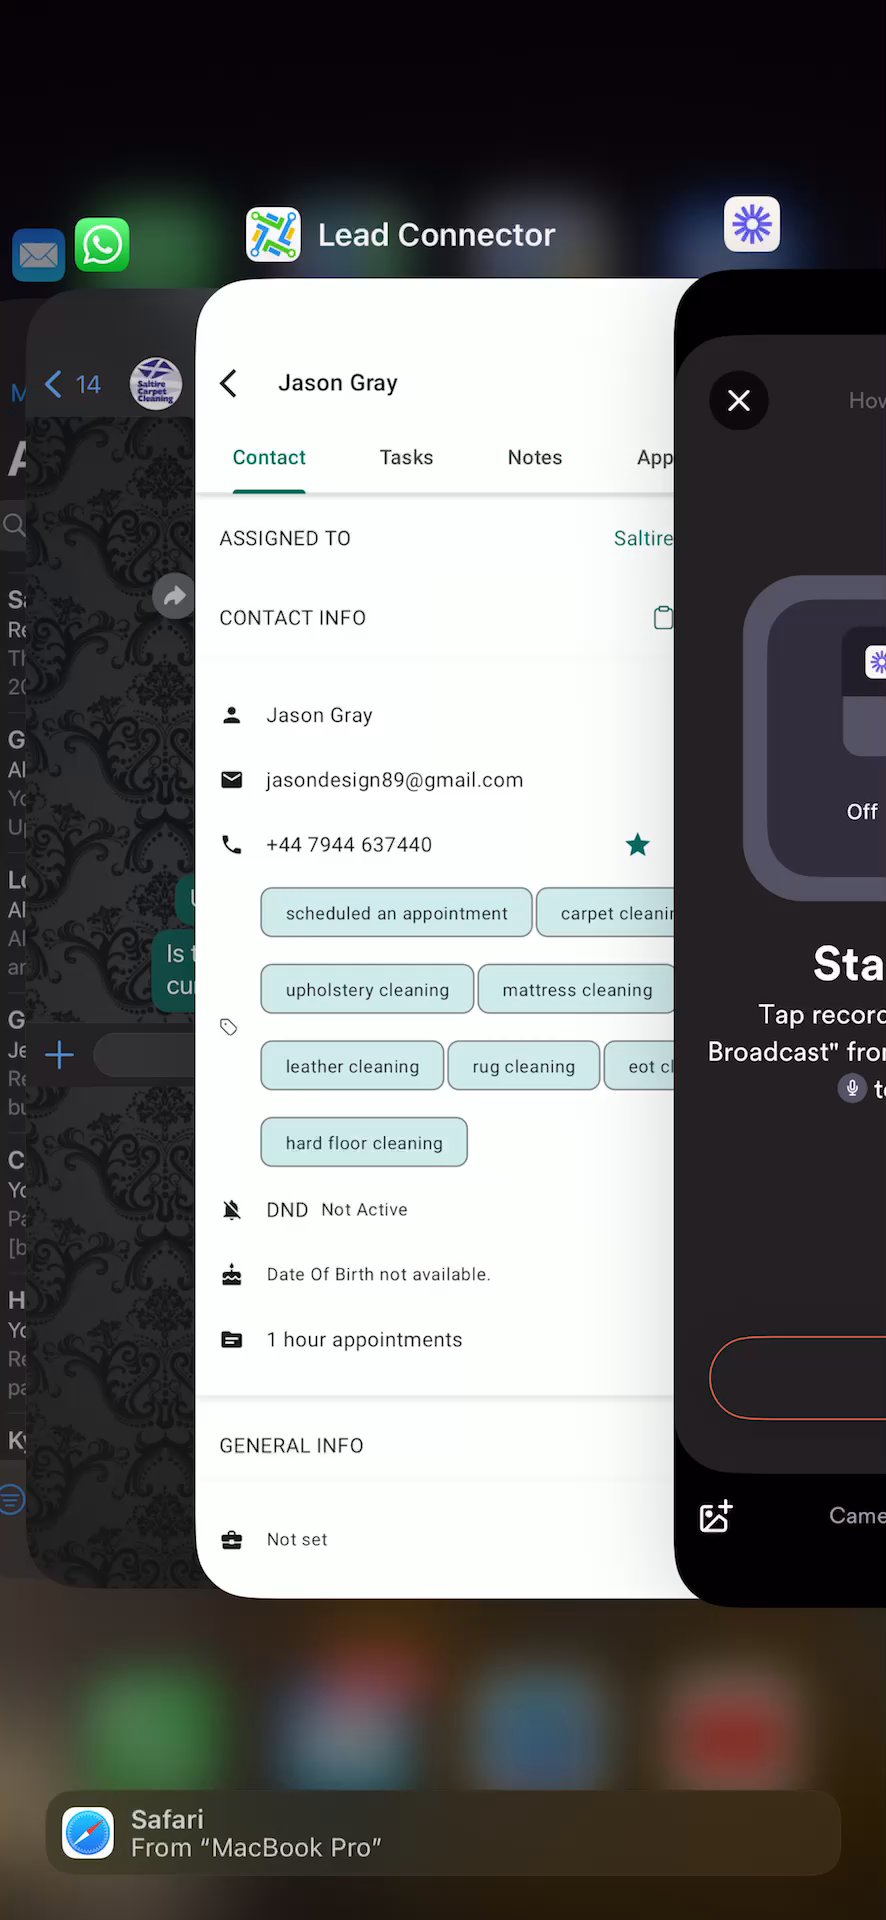The width and height of the screenshot is (886, 1920).
Task: Tap the CONTACT INFO heading
Action: (x=292, y=618)
